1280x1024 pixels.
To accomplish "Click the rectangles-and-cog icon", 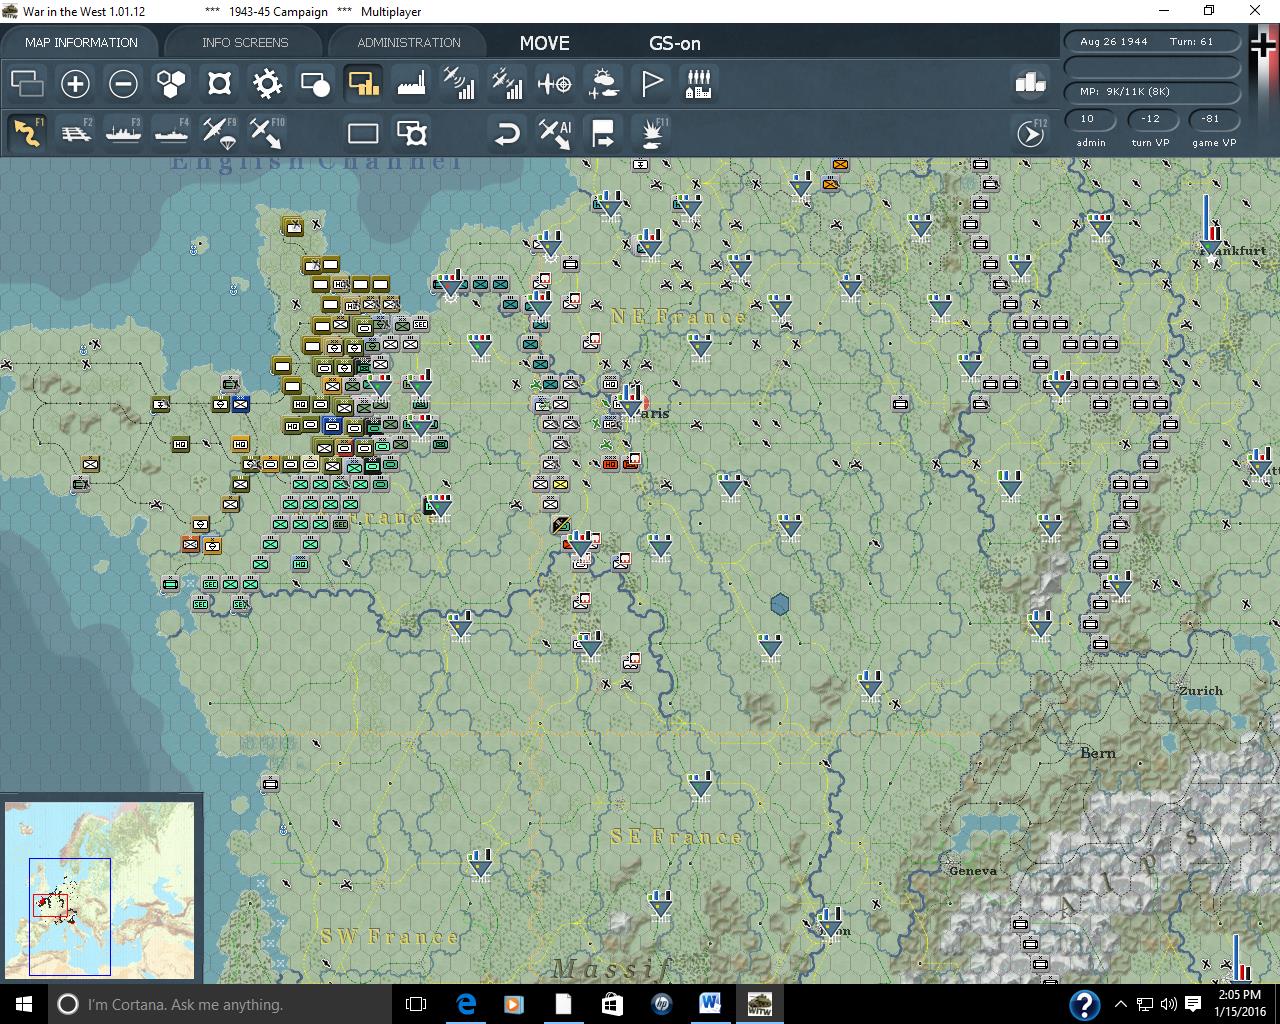I will point(411,133).
